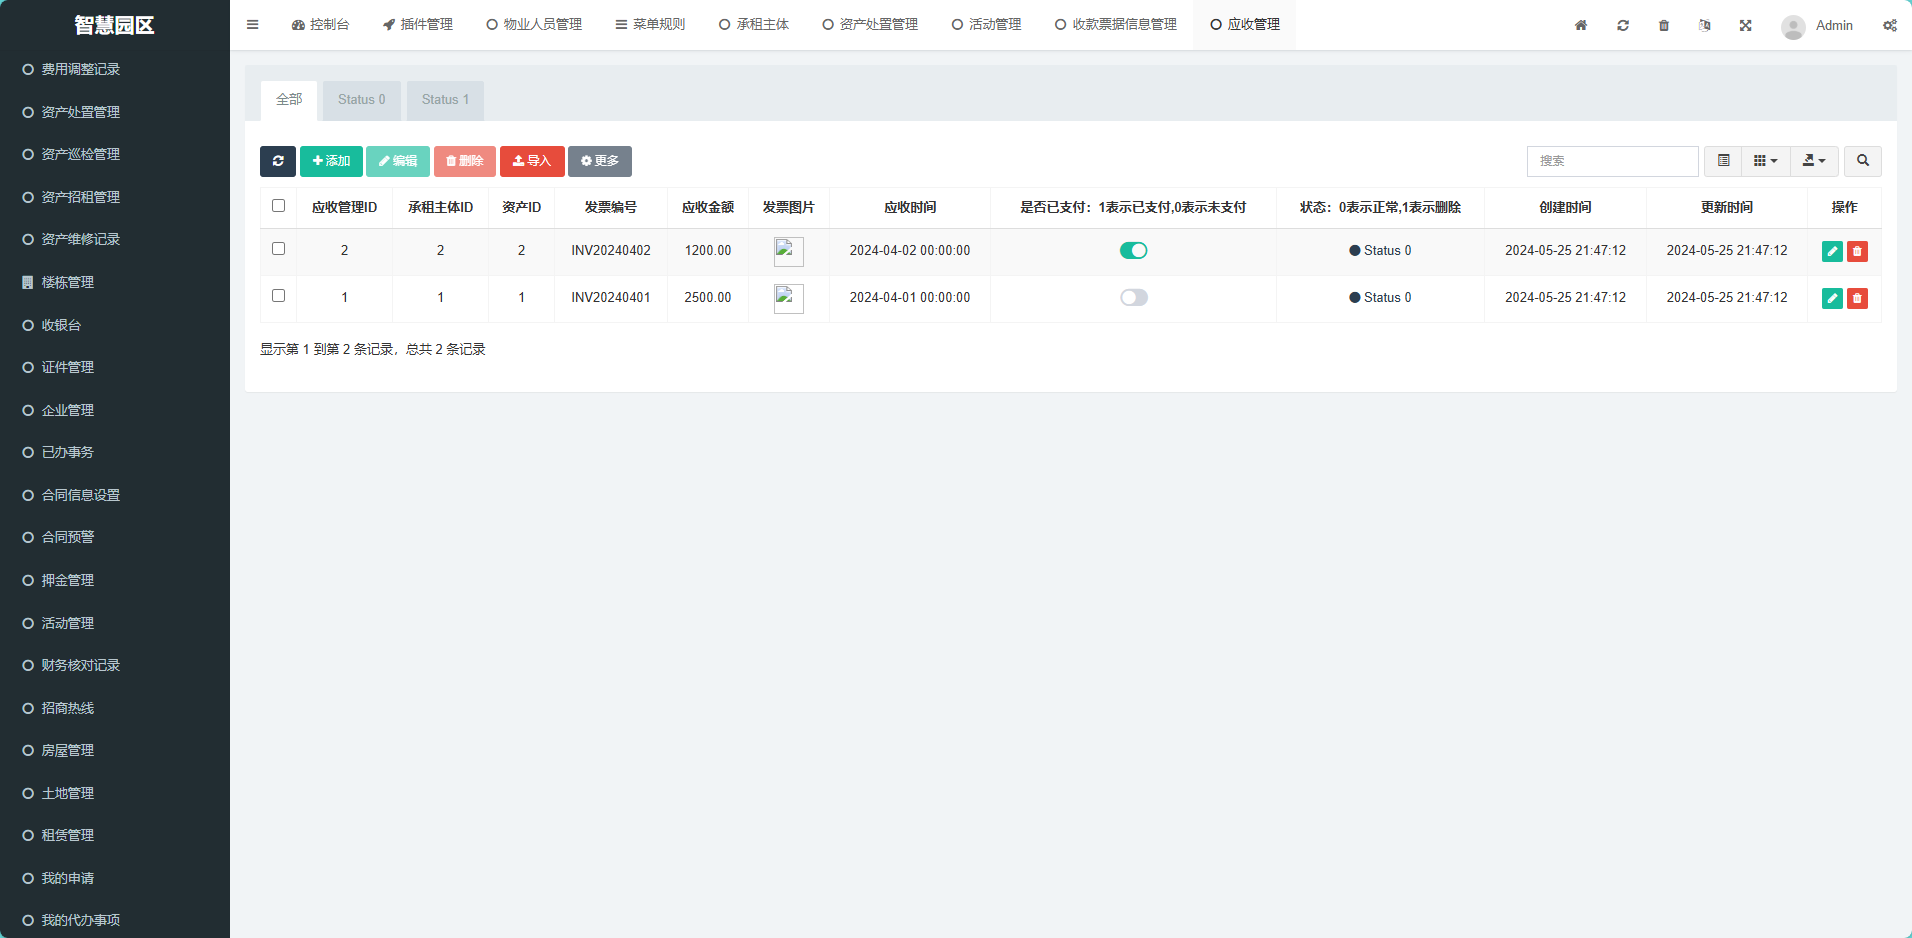
Task: Open the columns grid dropdown
Action: coord(1765,161)
